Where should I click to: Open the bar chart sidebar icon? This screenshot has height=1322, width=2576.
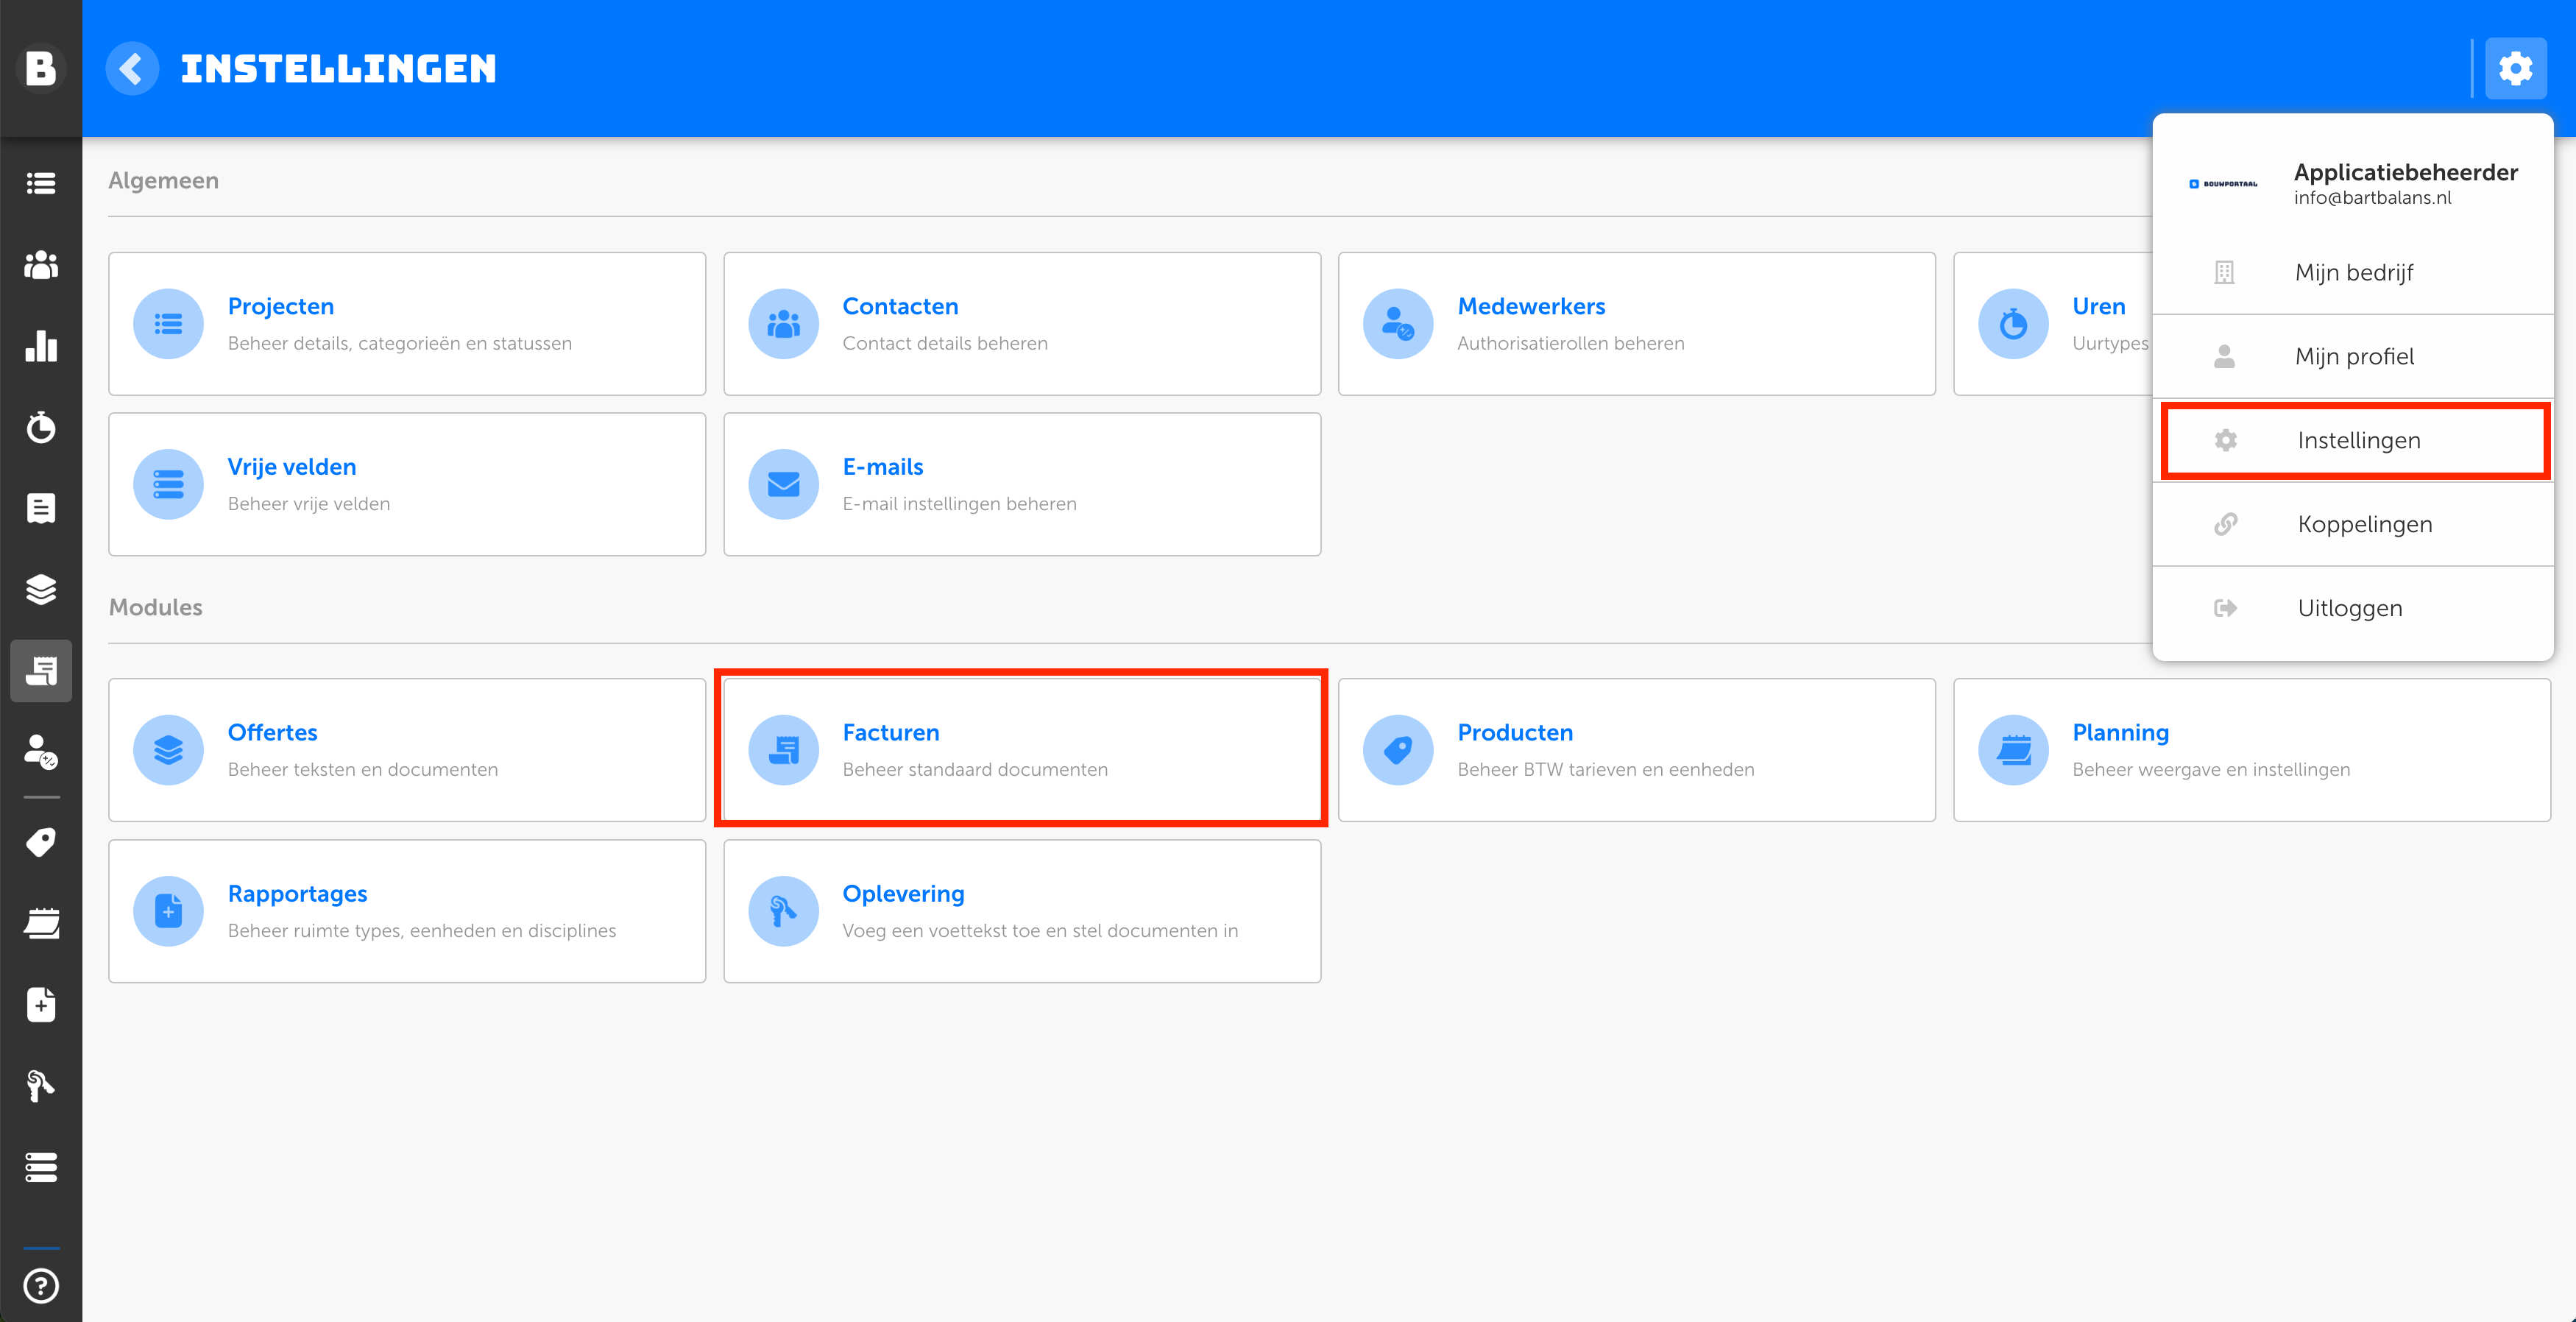tap(41, 346)
